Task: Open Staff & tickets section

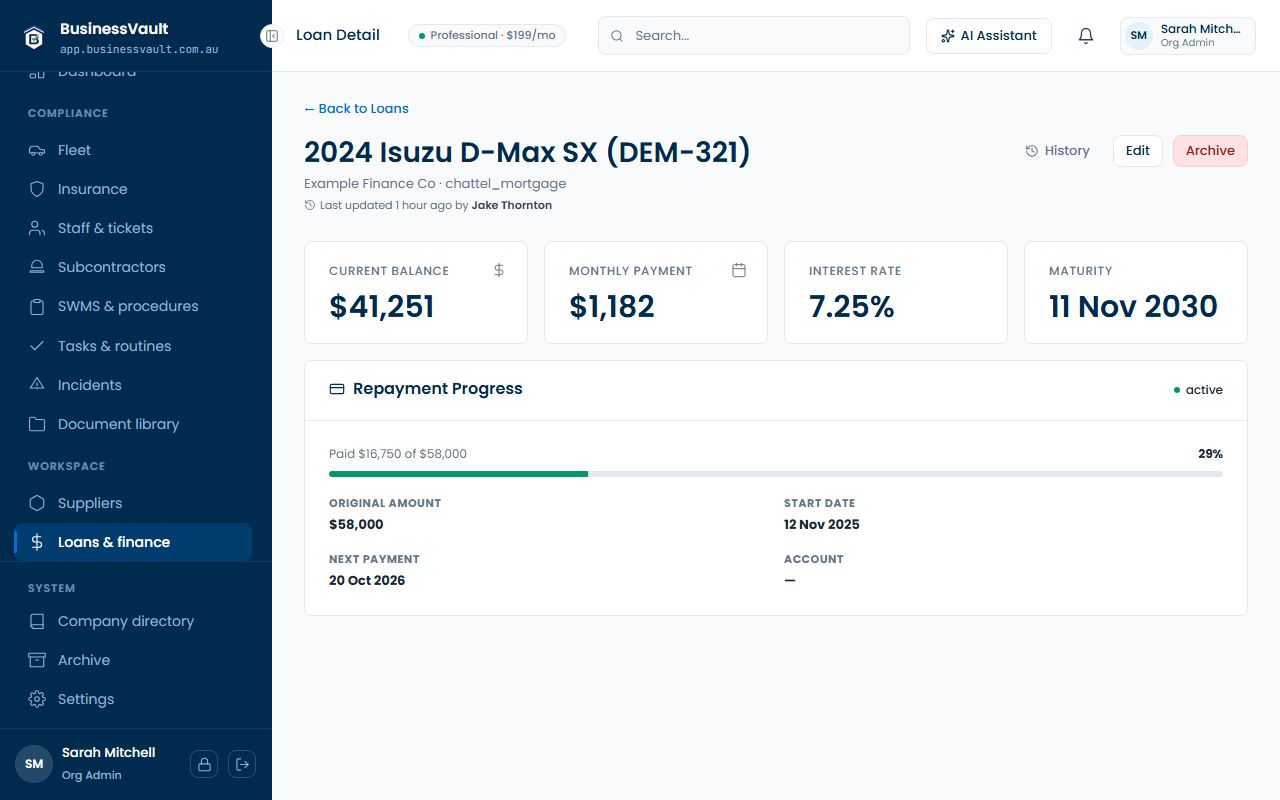Action: tap(133, 228)
